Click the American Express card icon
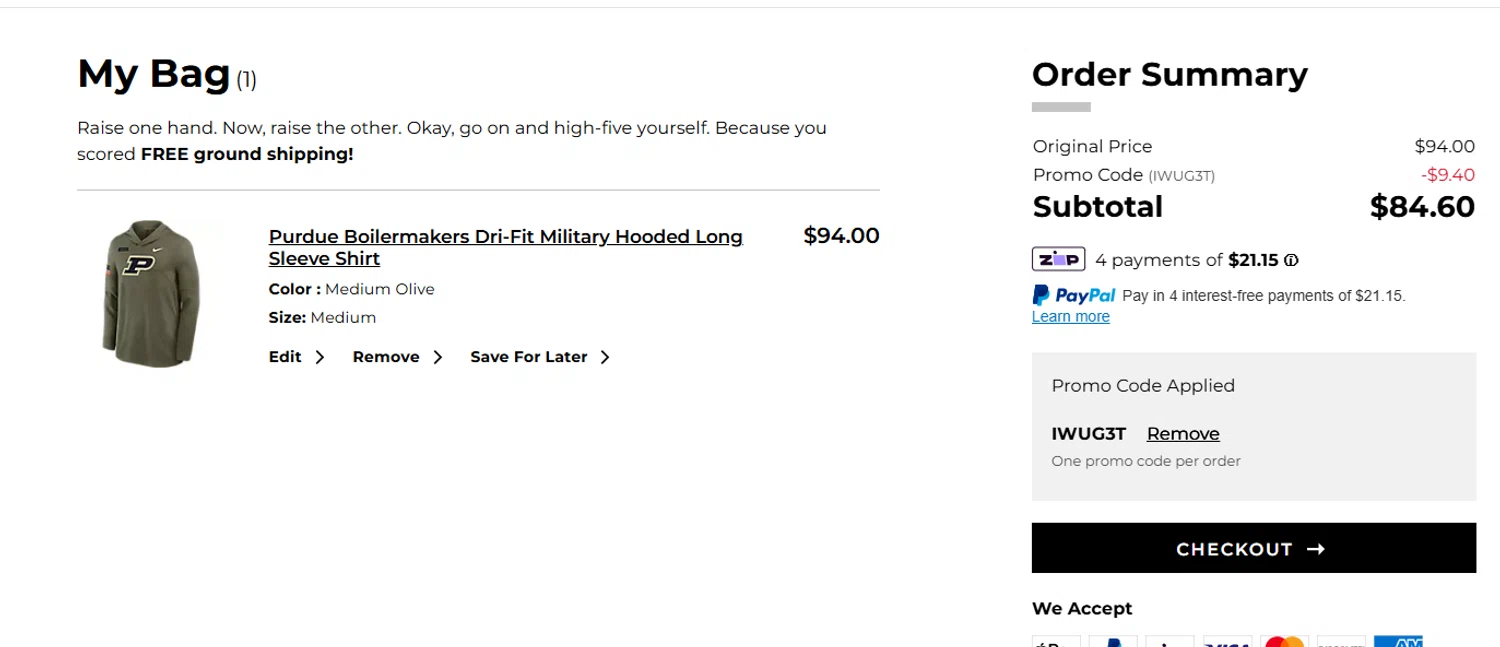The height and width of the screenshot is (647, 1500). pyautogui.click(x=1398, y=641)
